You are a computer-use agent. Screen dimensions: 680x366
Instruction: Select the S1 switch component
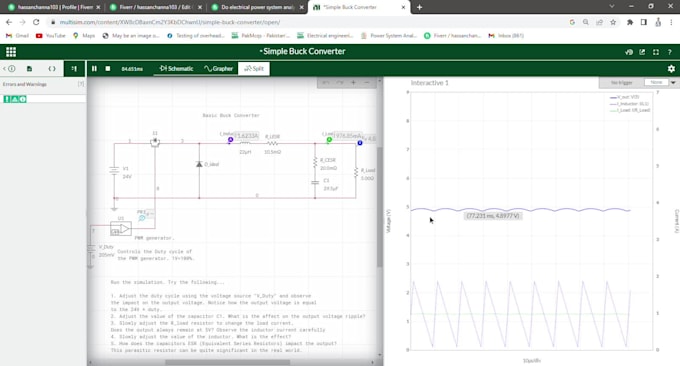pos(155,142)
